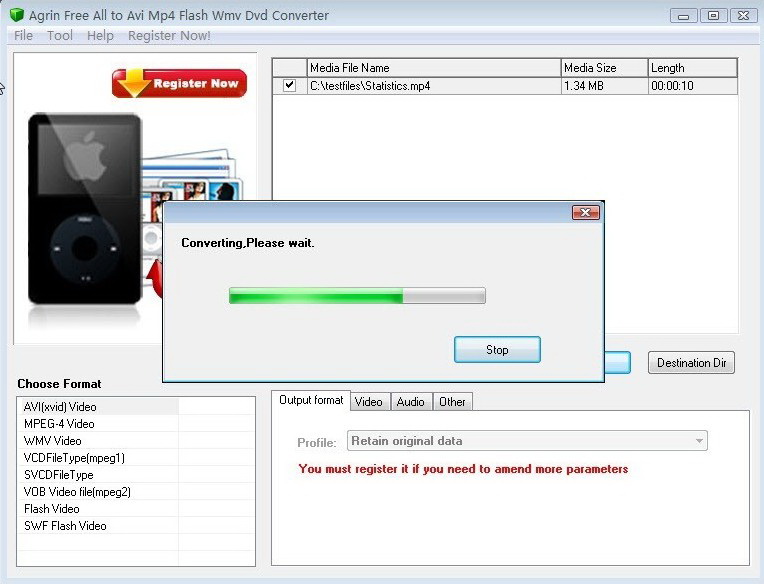
Task: Switch to the Other tab
Action: point(452,402)
